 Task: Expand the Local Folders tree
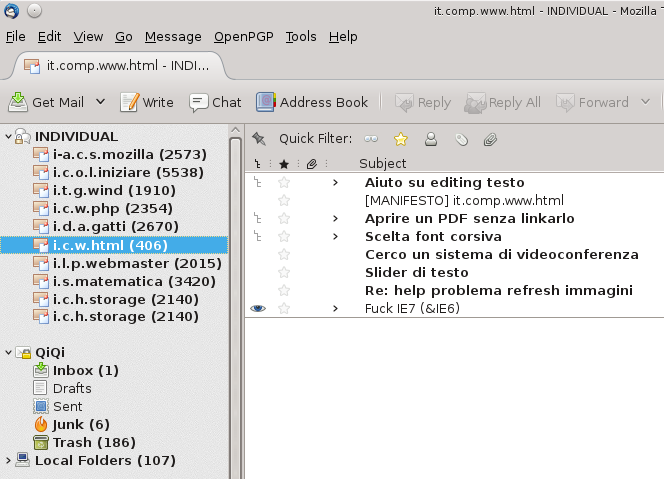tap(8, 460)
